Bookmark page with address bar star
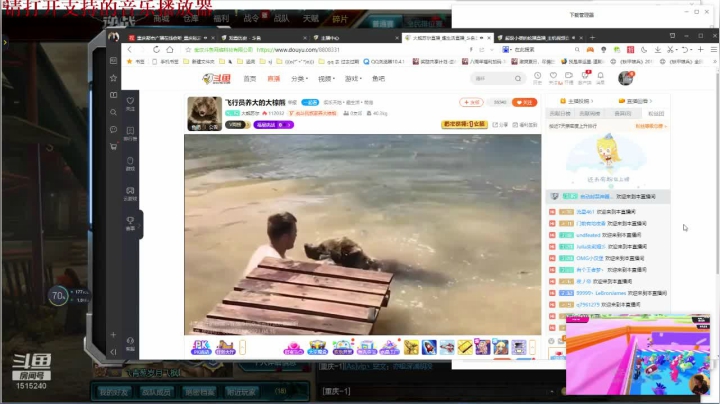This screenshot has height=404, width=720. [188, 50]
